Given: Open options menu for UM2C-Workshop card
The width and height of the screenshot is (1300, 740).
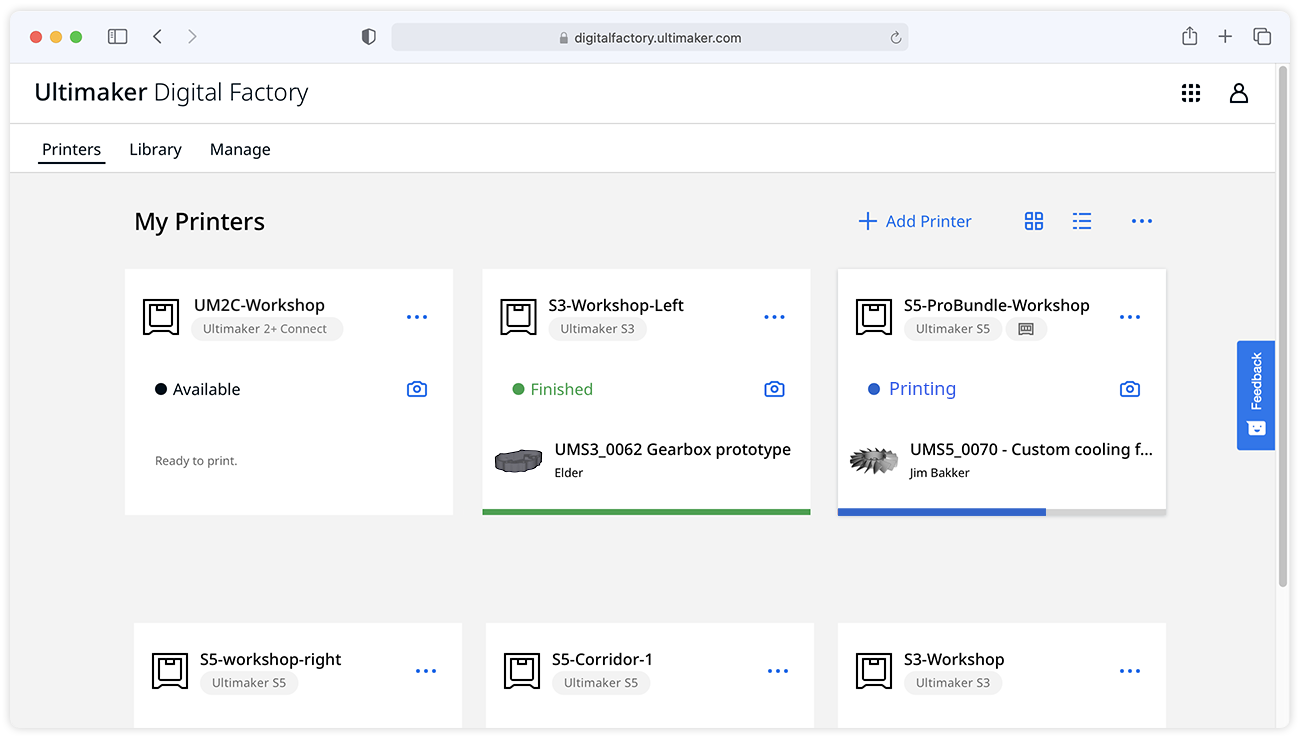Looking at the screenshot, I should (x=417, y=317).
